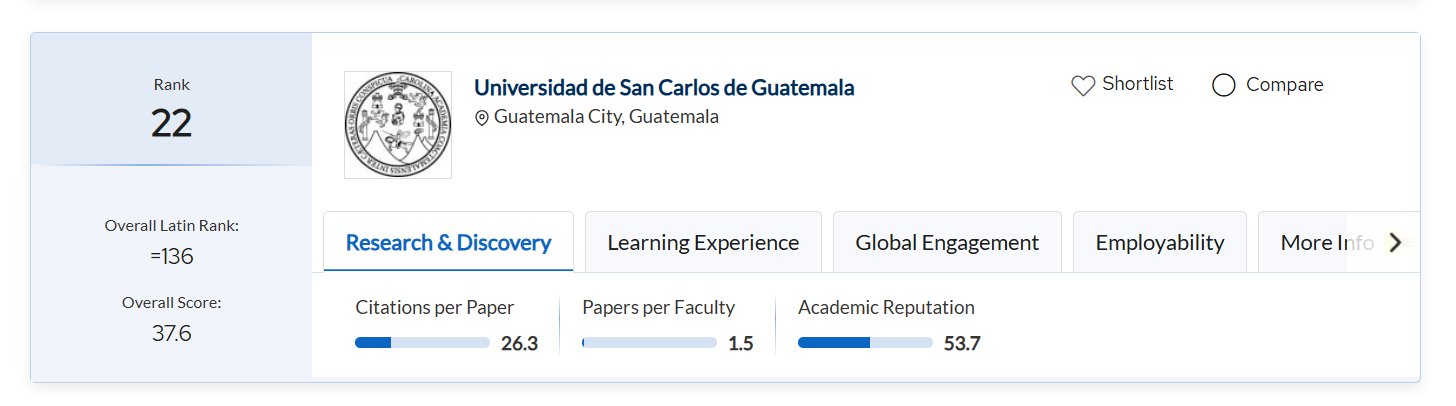Screen dimensions: 1456x406
Task: Click the Overall Score 37.6 value
Action: pos(171,334)
